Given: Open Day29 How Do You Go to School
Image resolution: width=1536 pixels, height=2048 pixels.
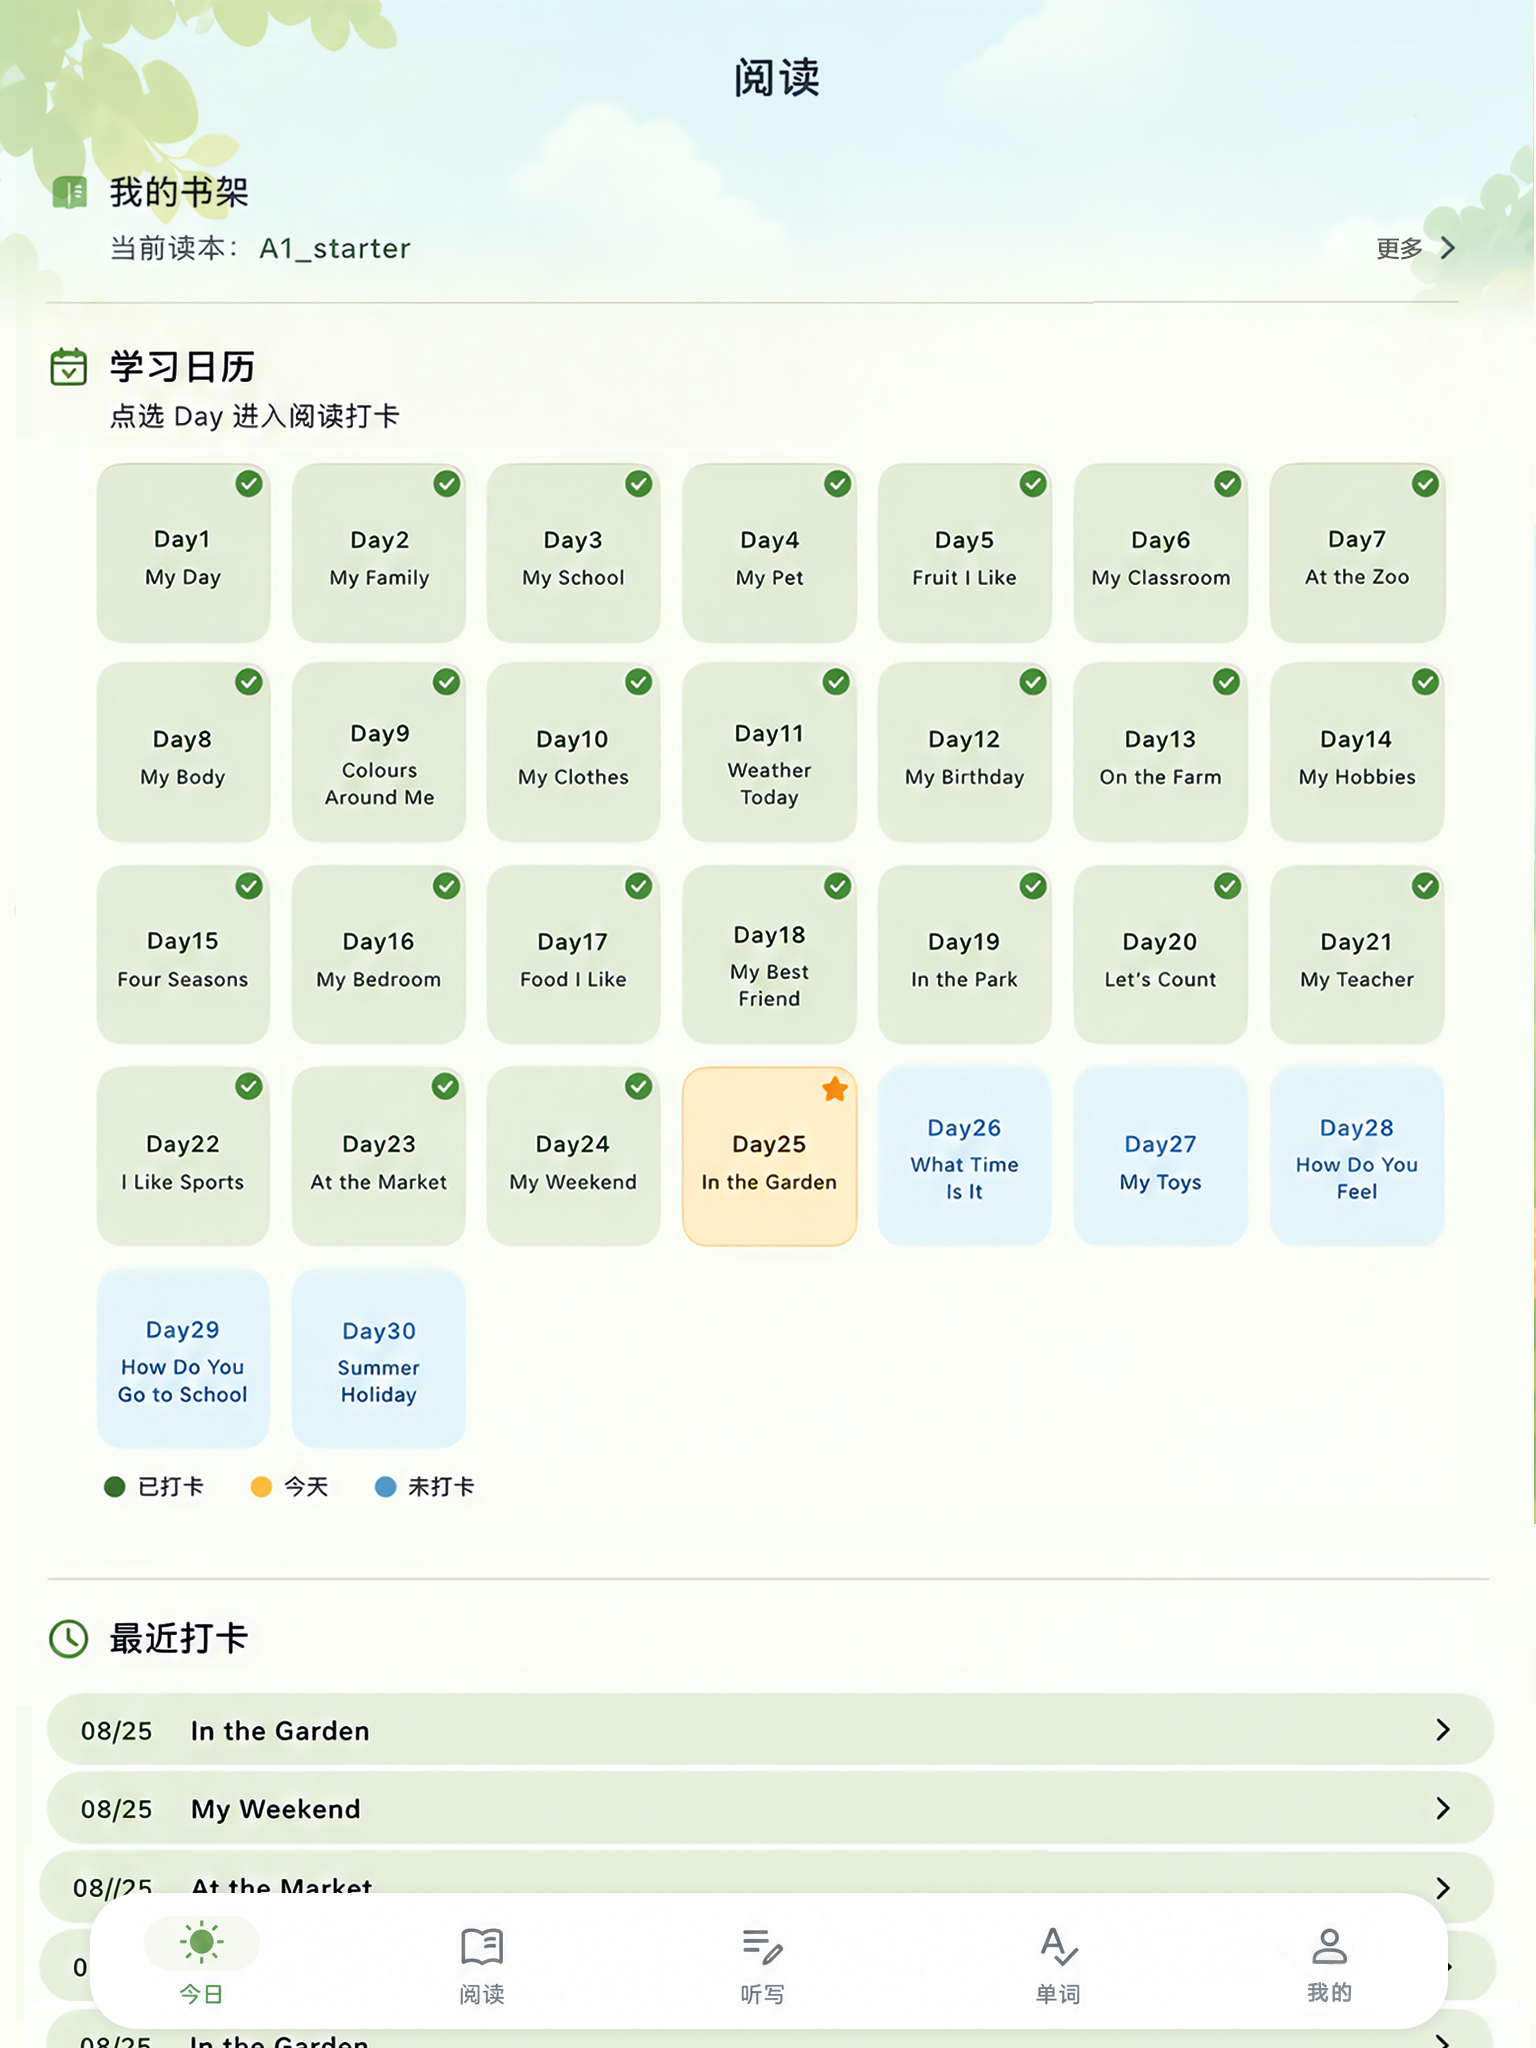Looking at the screenshot, I should tap(183, 1359).
